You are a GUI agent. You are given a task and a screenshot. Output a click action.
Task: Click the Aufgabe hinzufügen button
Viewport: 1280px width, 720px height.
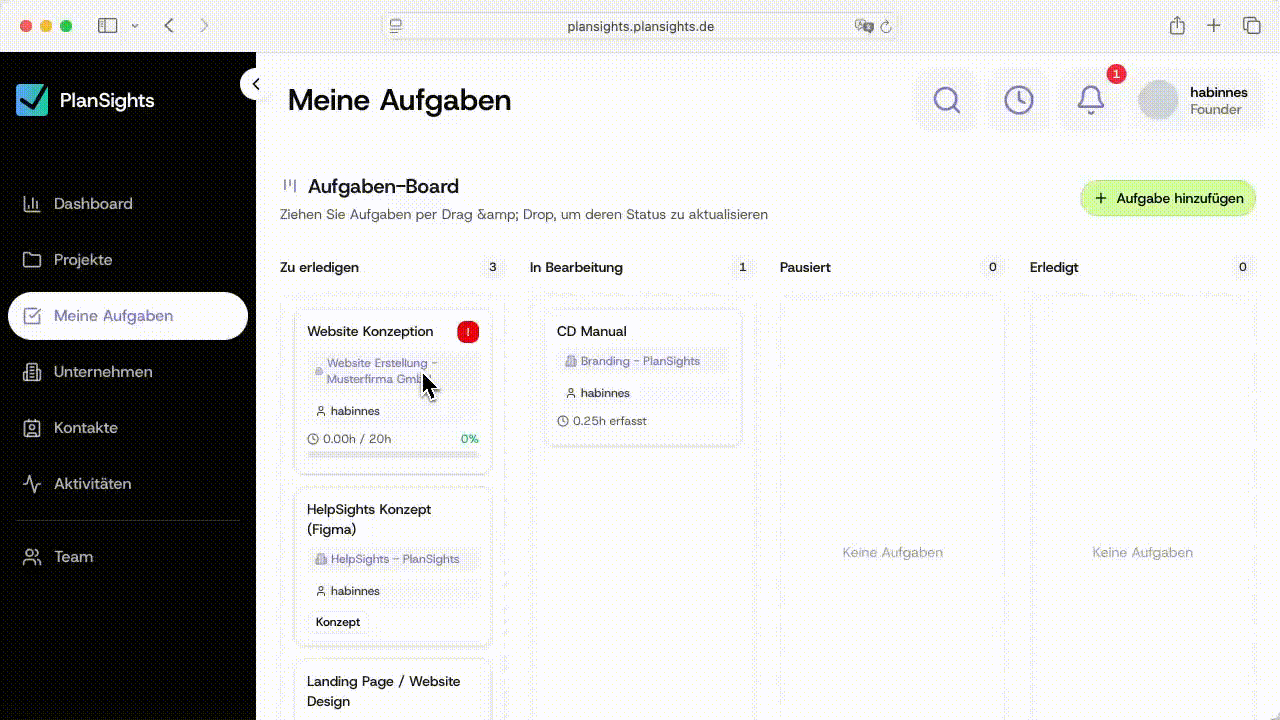coord(1168,198)
